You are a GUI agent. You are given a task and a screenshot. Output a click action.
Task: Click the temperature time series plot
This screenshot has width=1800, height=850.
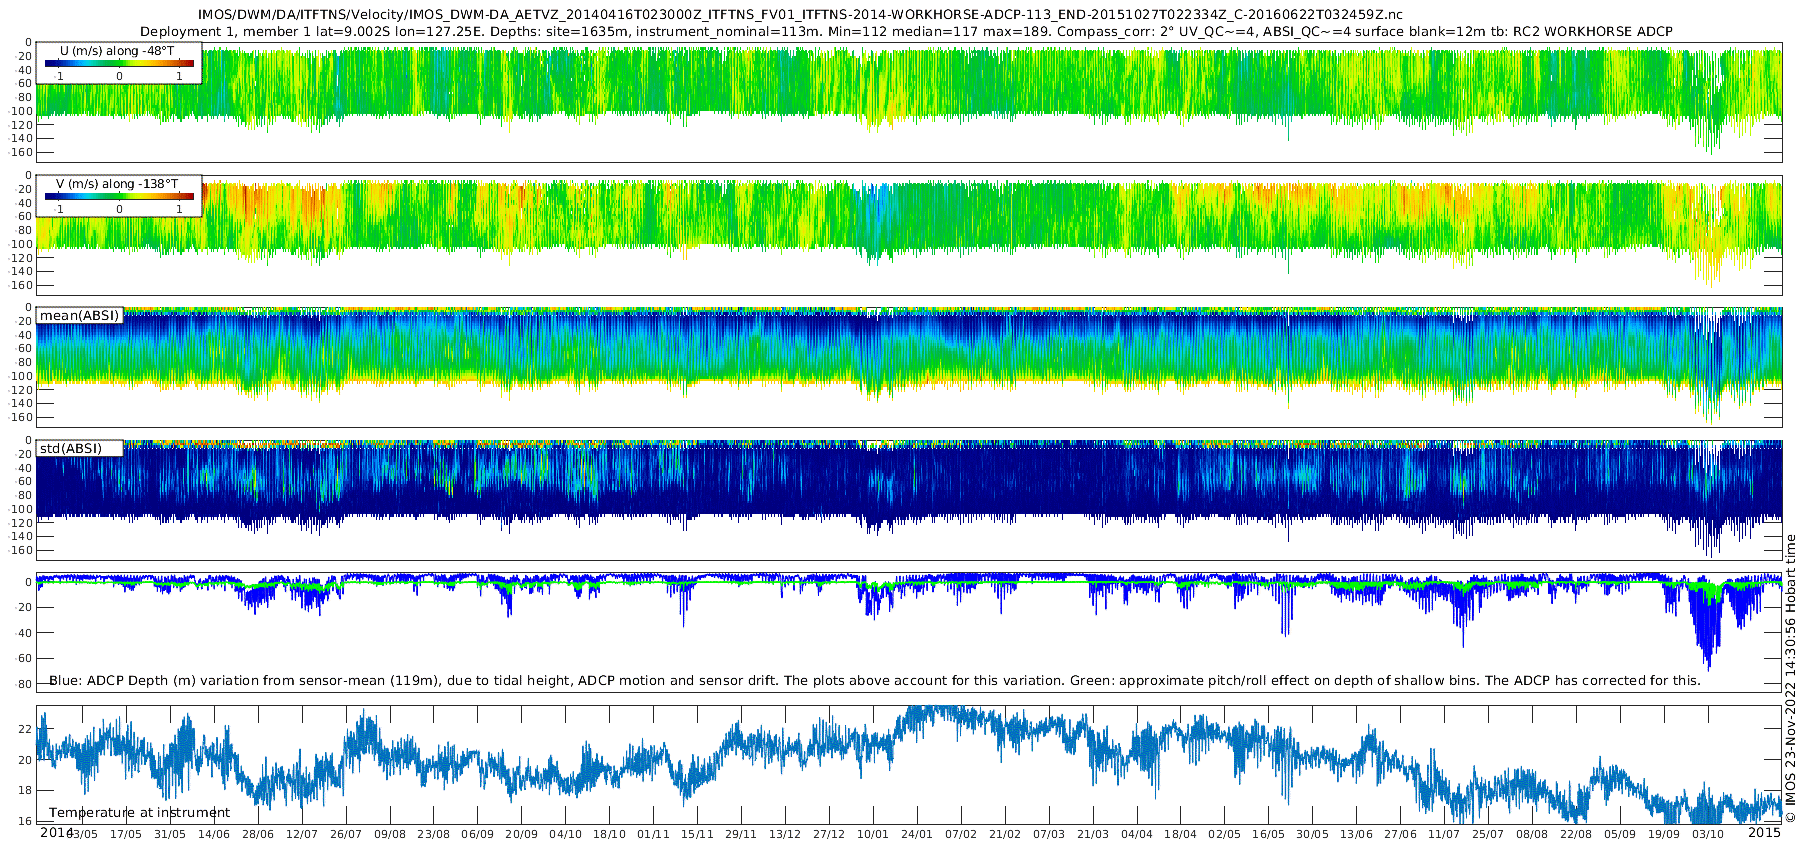coord(909,765)
